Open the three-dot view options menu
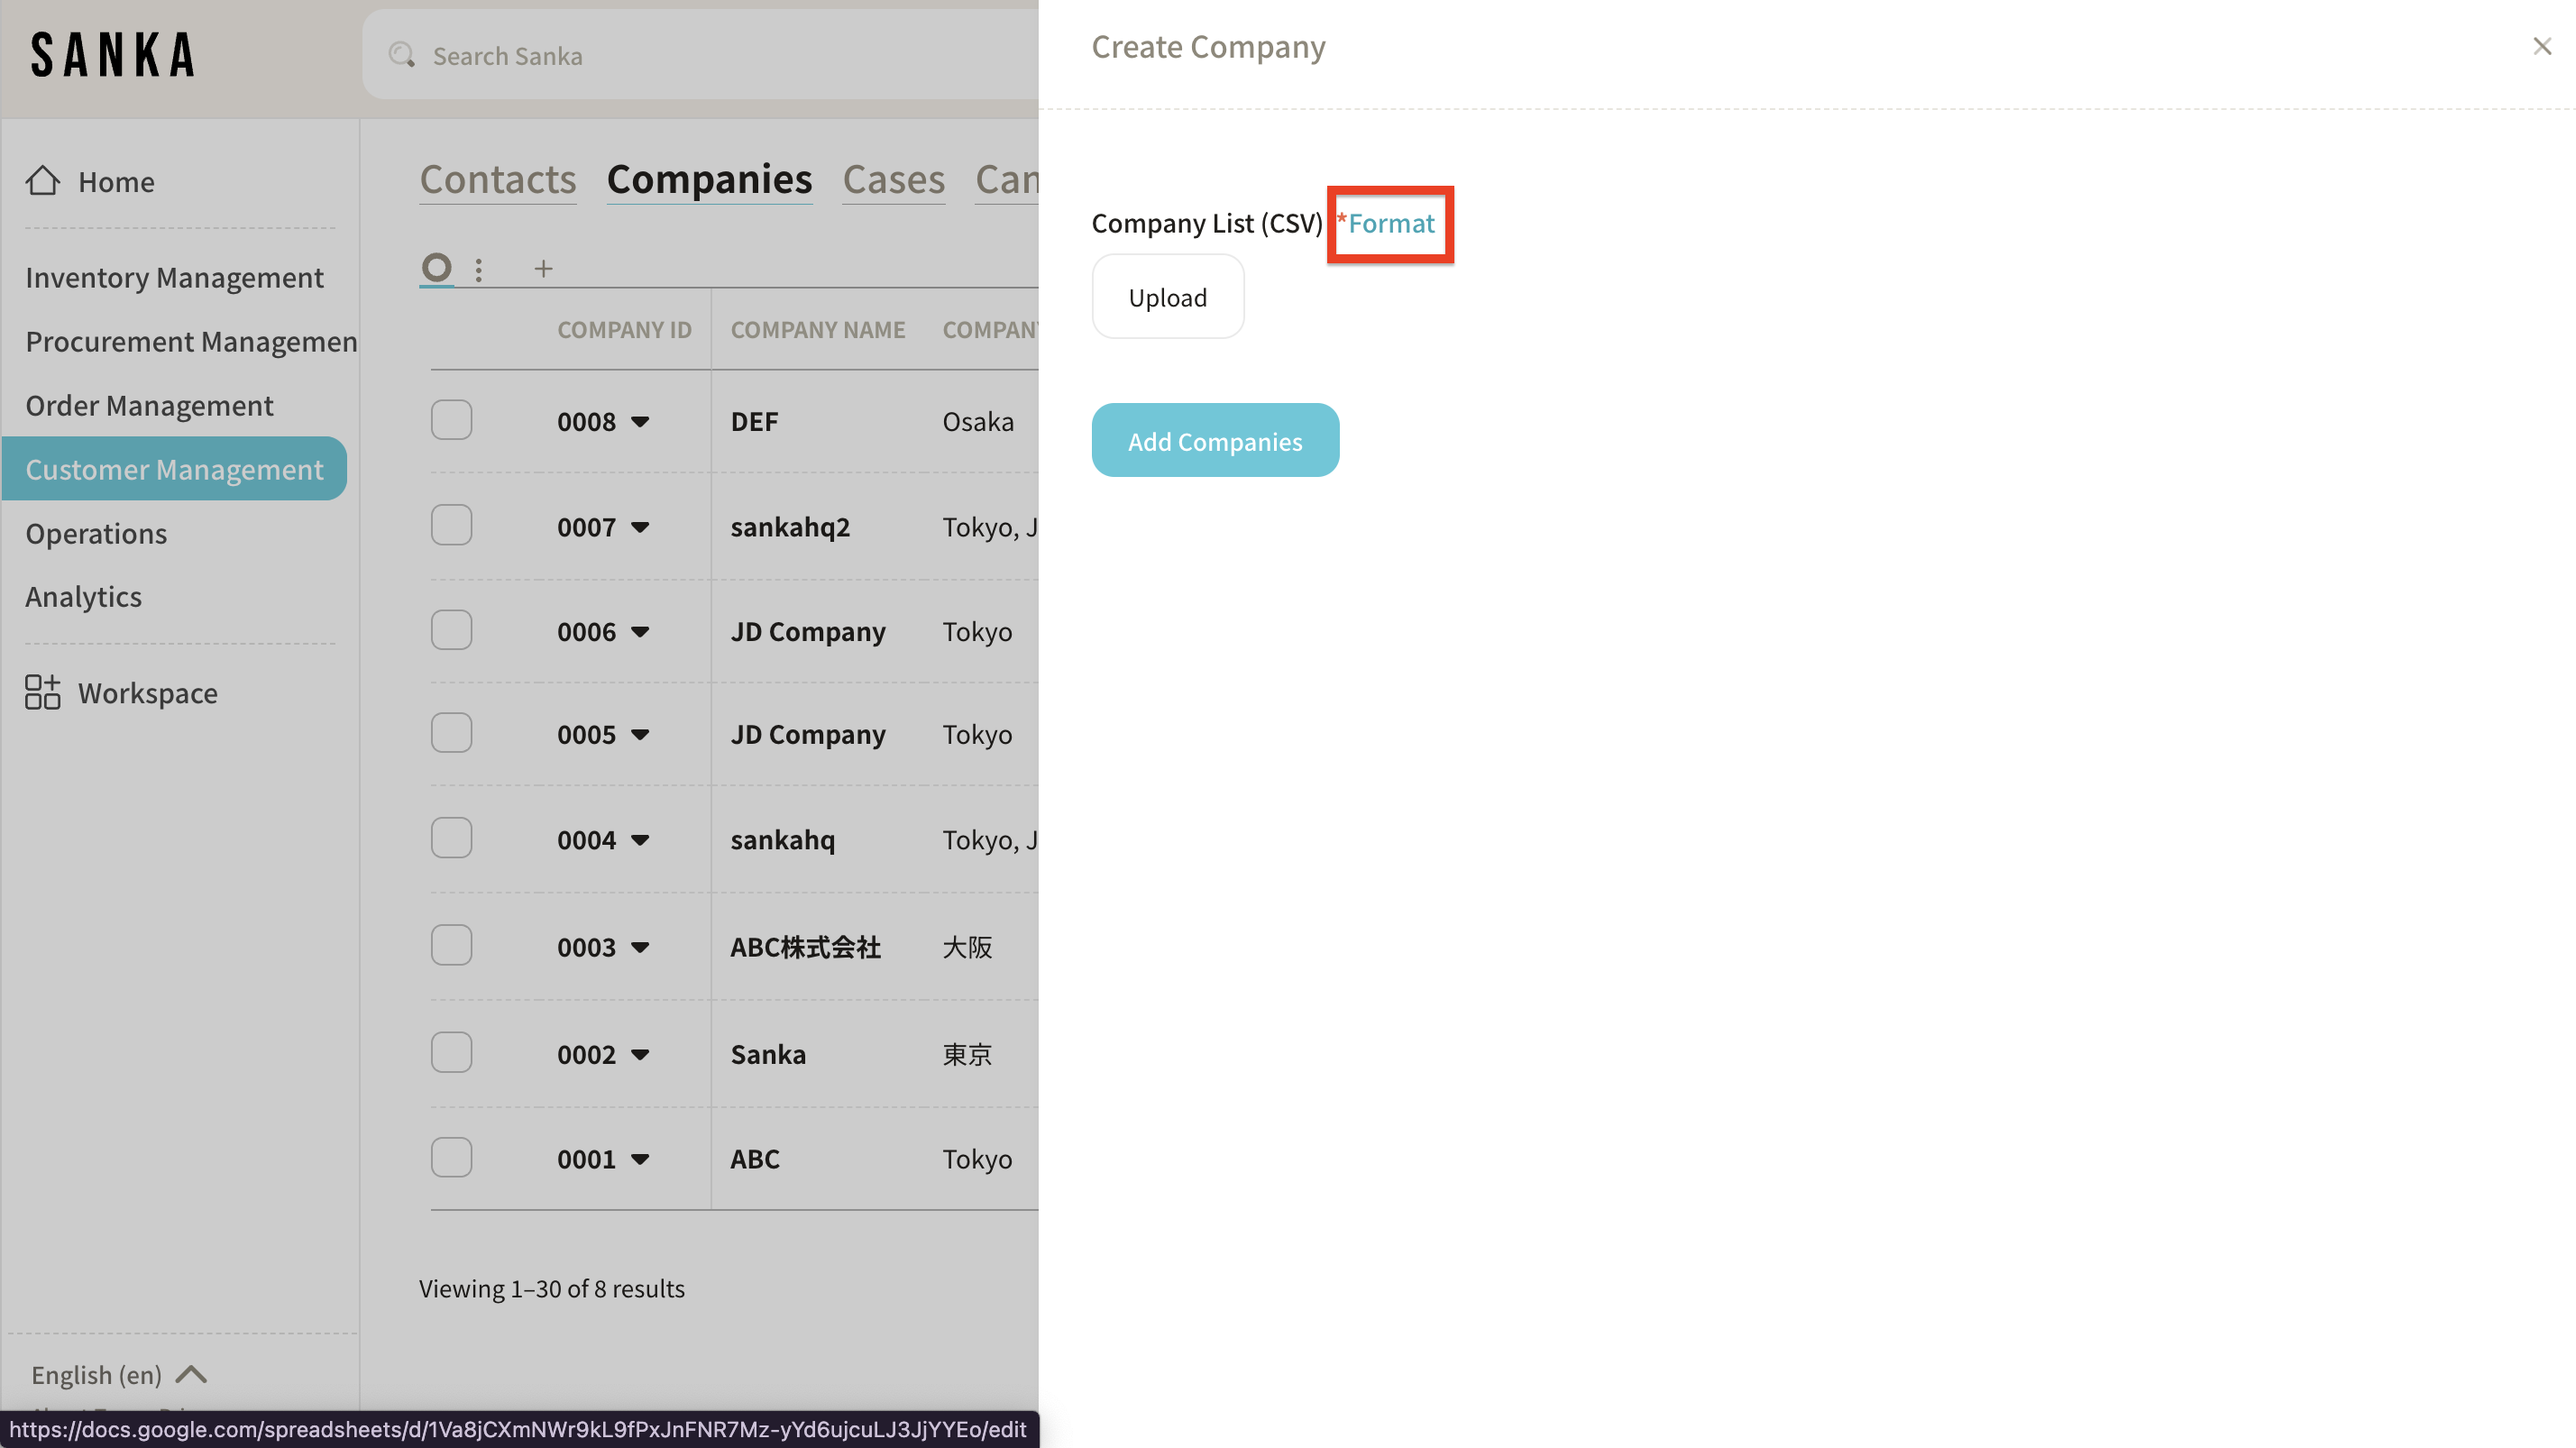This screenshot has width=2576, height=1448. pos(479,270)
